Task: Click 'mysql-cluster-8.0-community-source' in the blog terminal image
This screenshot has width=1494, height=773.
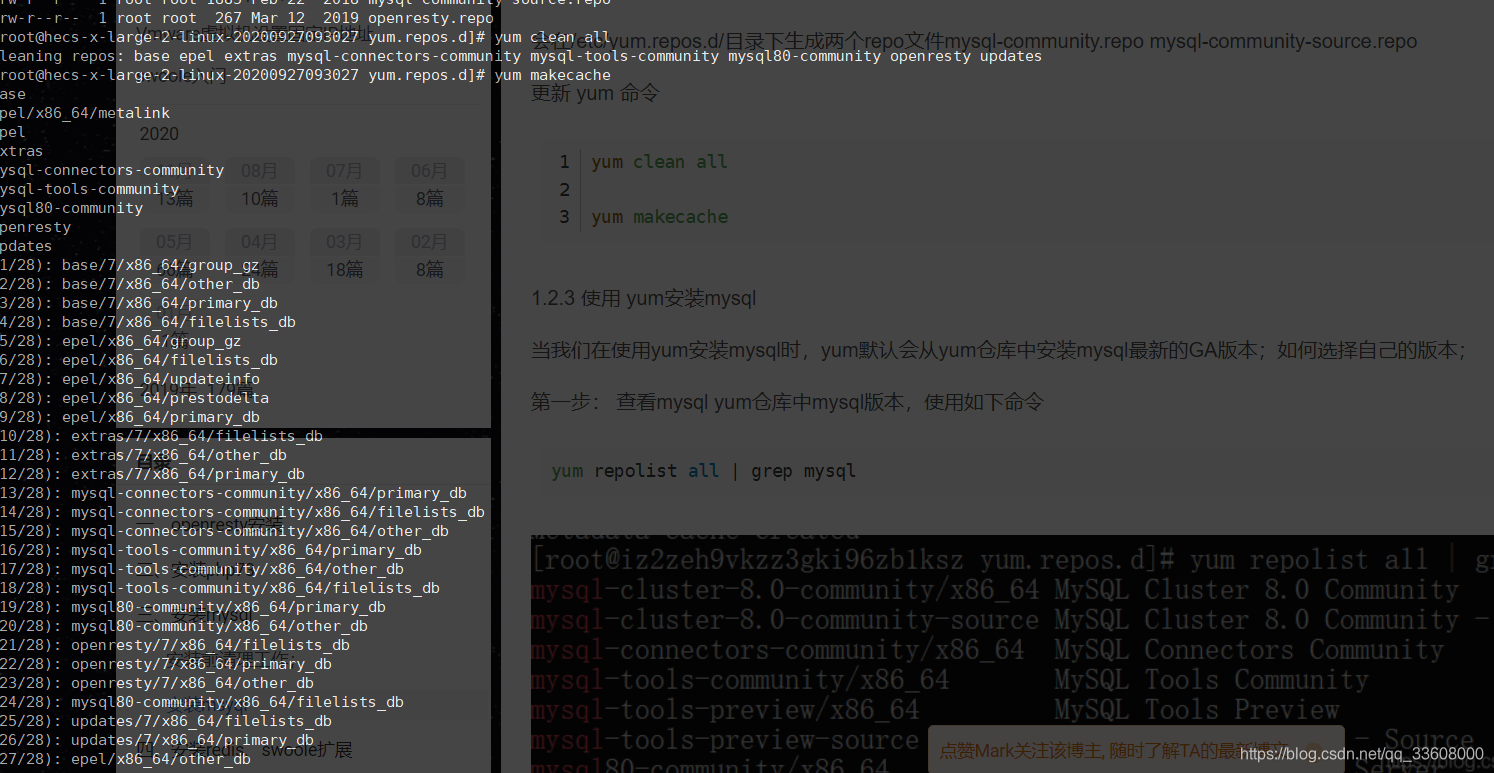Action: [785, 620]
